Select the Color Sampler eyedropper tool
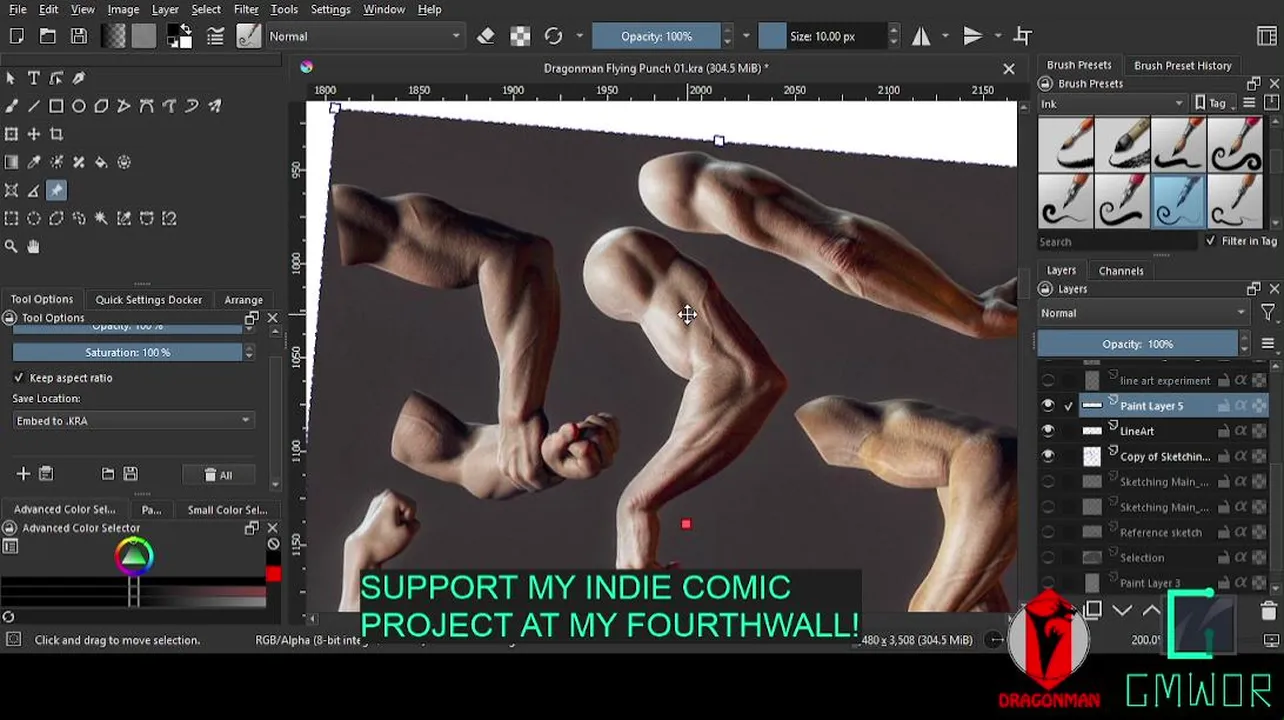Screen dimensions: 1284x720 click(x=33, y=162)
